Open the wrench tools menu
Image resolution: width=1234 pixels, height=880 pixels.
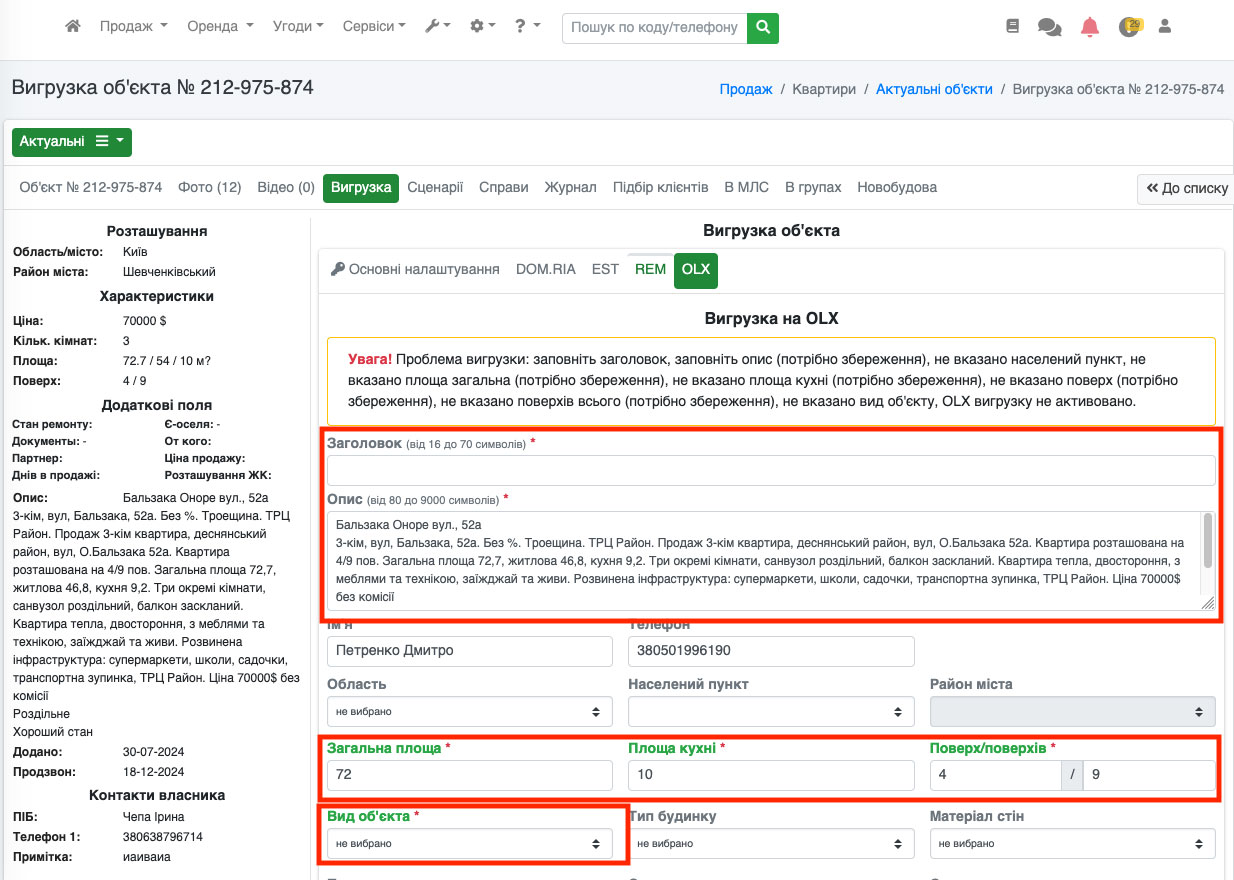click(437, 27)
